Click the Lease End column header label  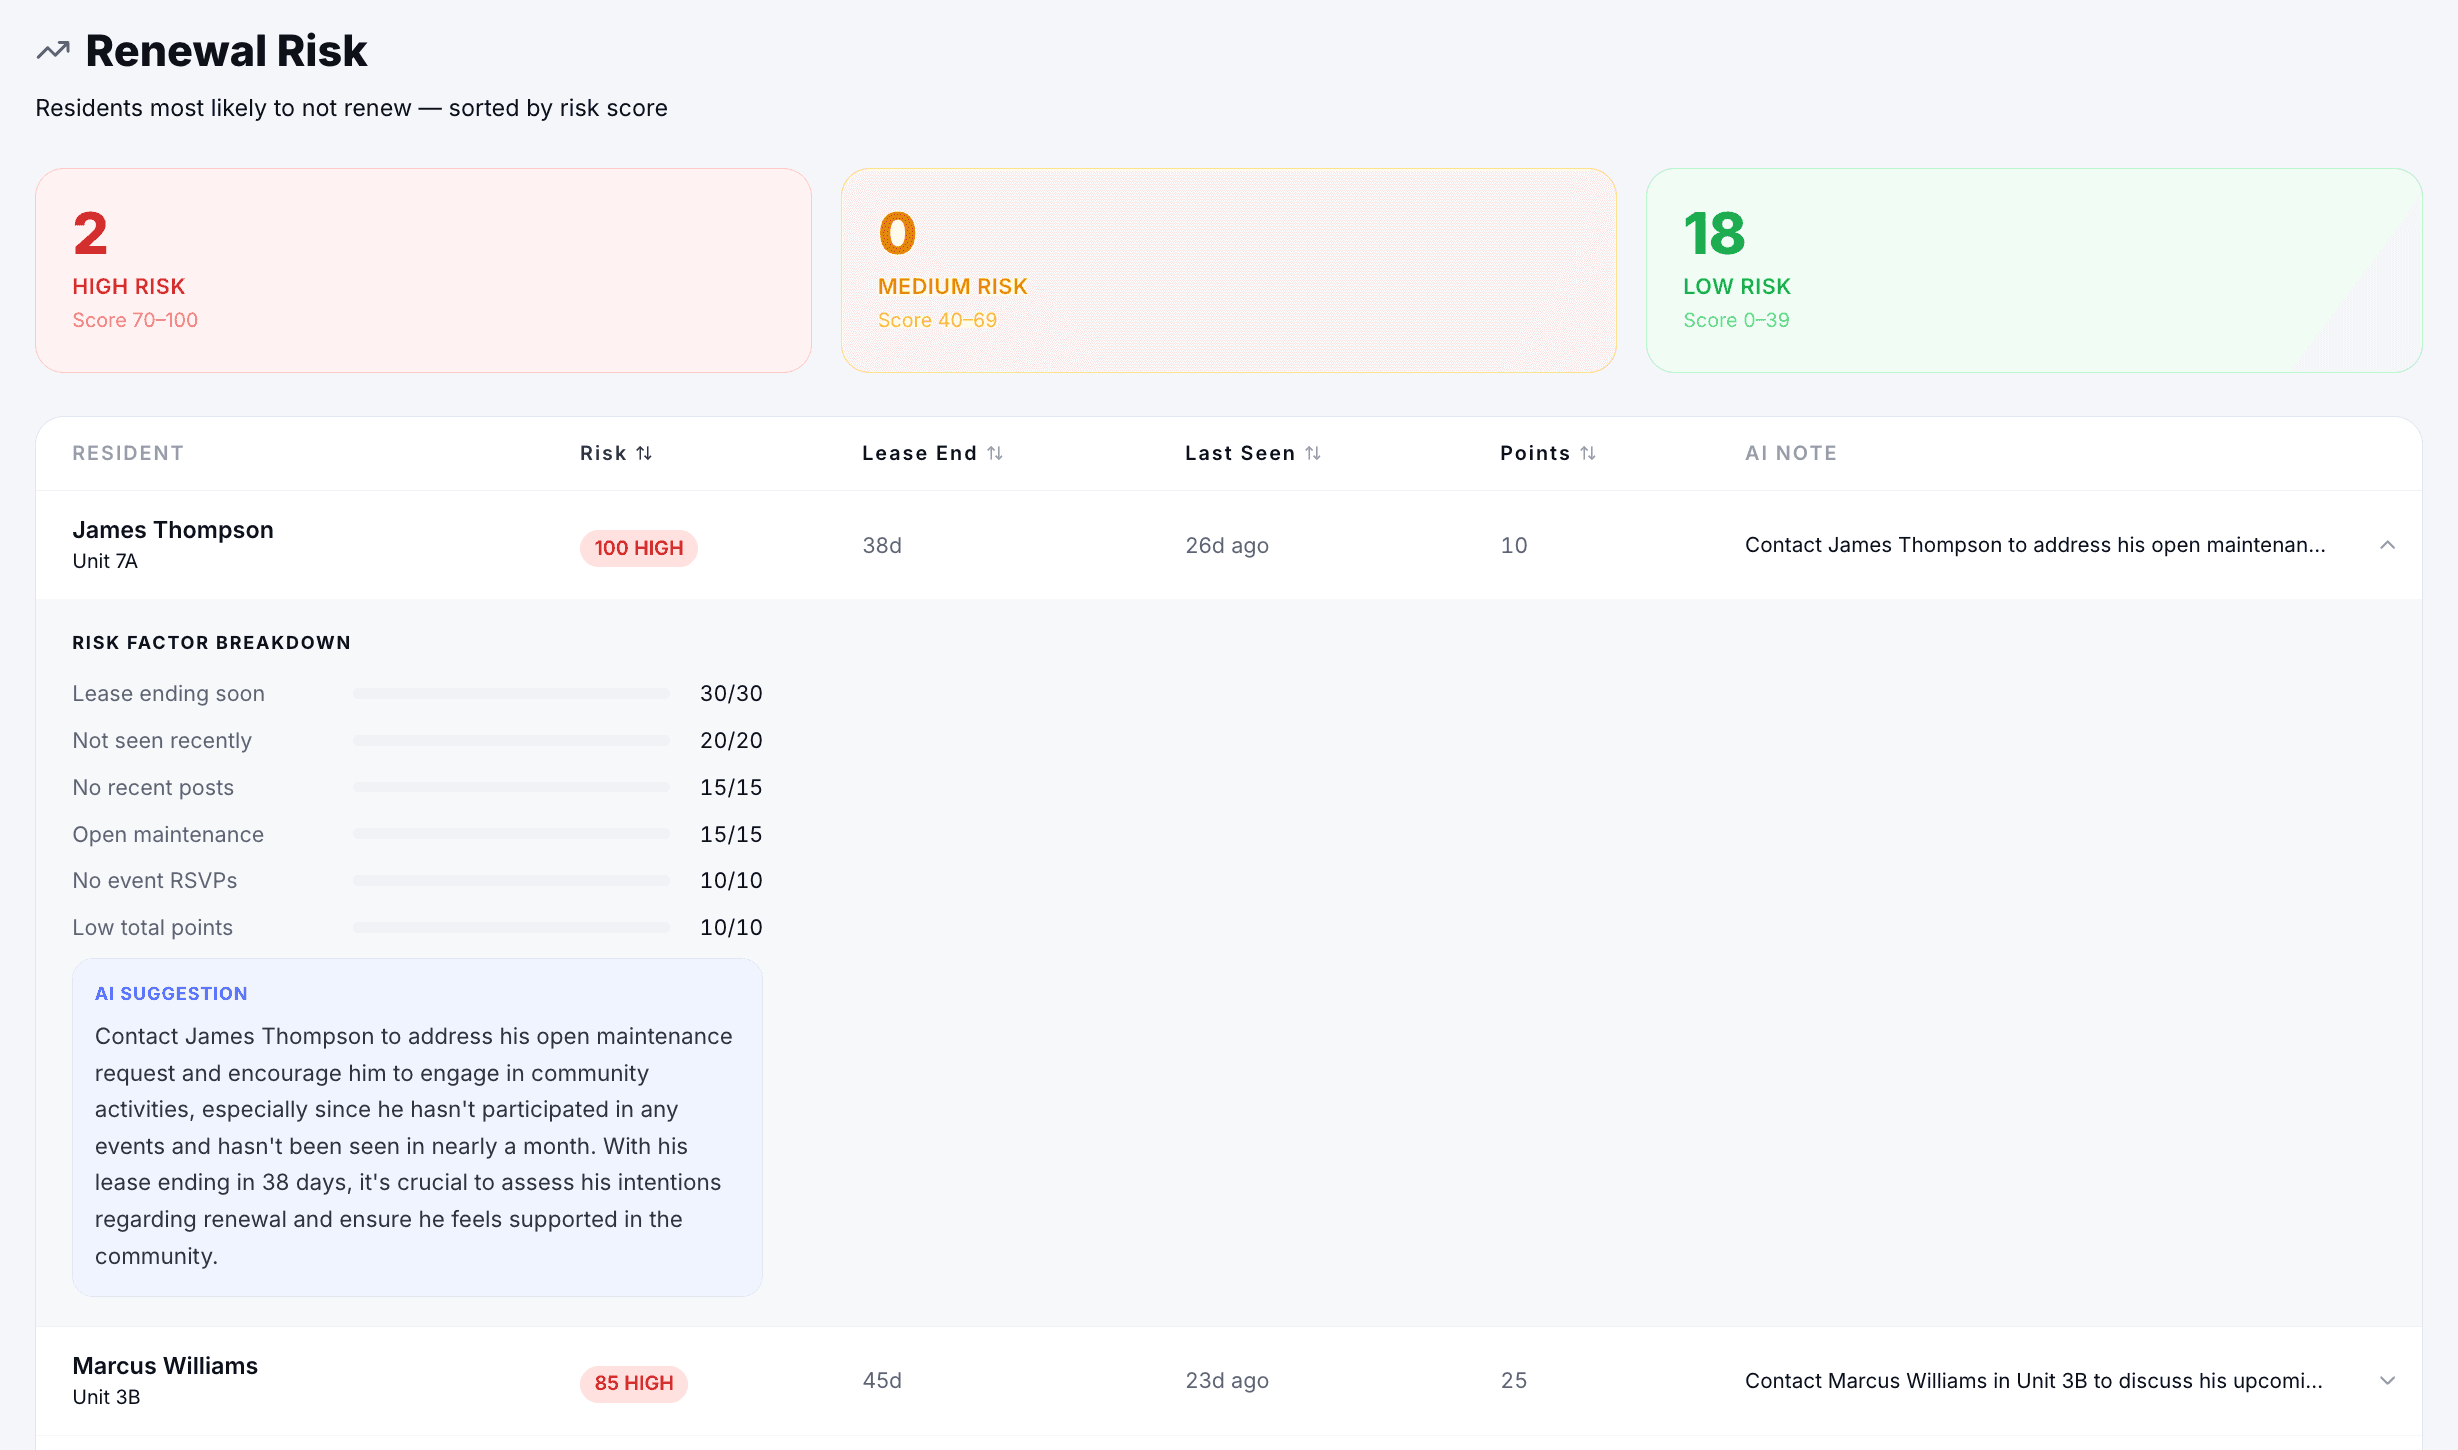(x=919, y=453)
